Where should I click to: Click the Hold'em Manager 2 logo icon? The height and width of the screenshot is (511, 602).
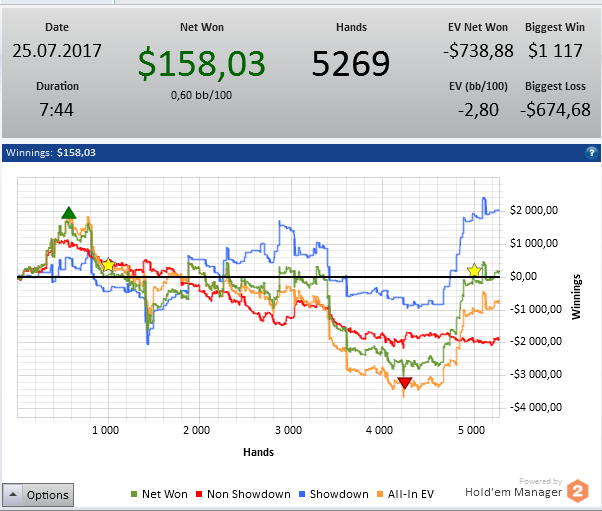577,491
